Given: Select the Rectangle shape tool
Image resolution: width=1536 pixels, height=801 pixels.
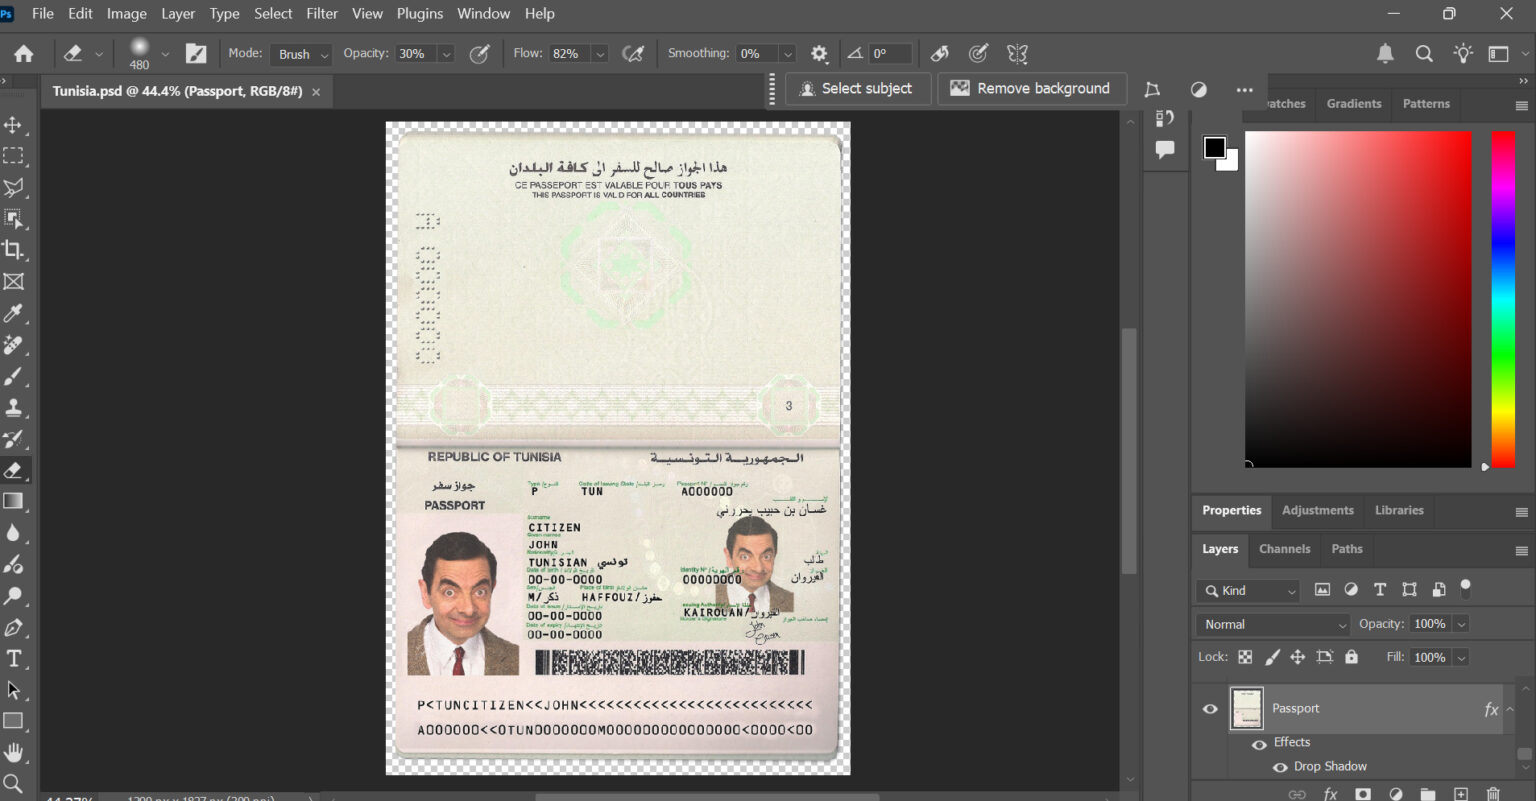Looking at the screenshot, I should pyautogui.click(x=13, y=721).
